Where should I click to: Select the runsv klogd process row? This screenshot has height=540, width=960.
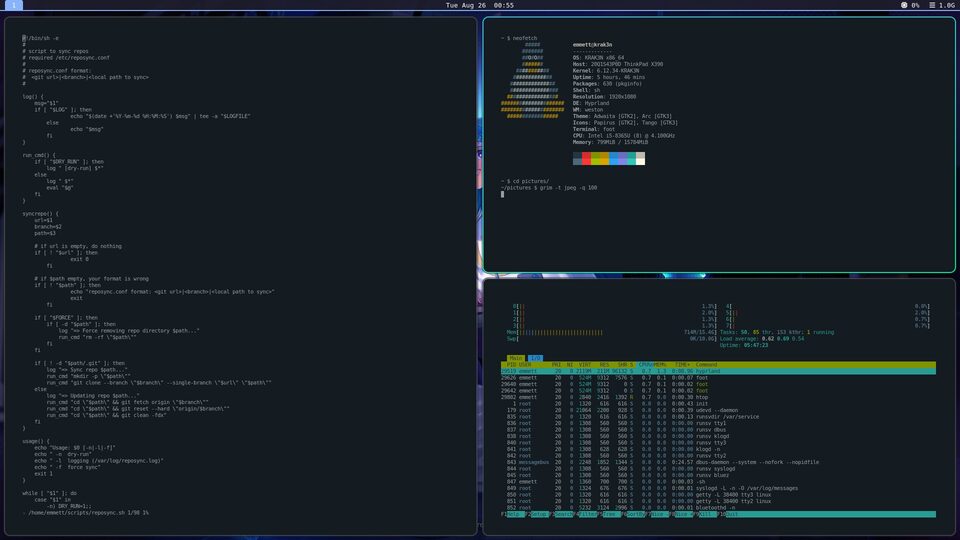pos(718,437)
